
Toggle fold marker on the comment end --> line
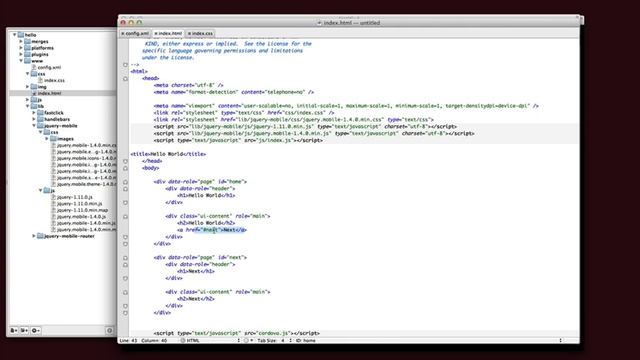(x=125, y=64)
